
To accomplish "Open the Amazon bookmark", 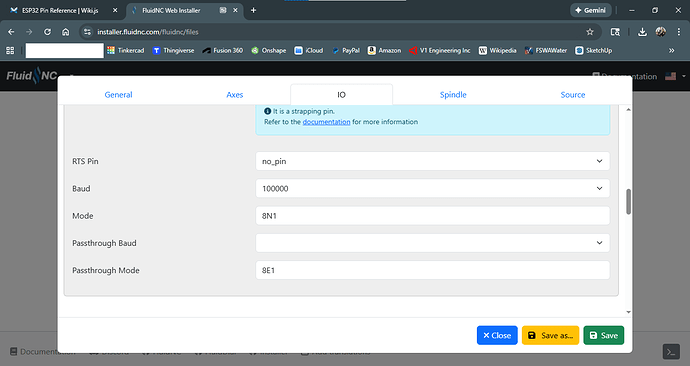I will tap(384, 51).
